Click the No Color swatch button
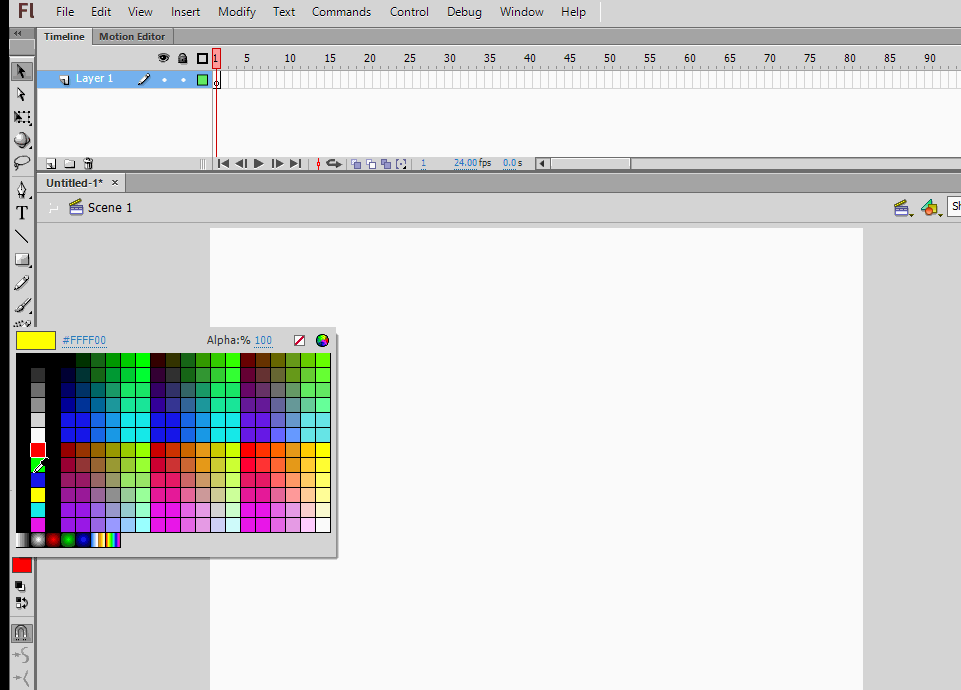 [x=299, y=341]
